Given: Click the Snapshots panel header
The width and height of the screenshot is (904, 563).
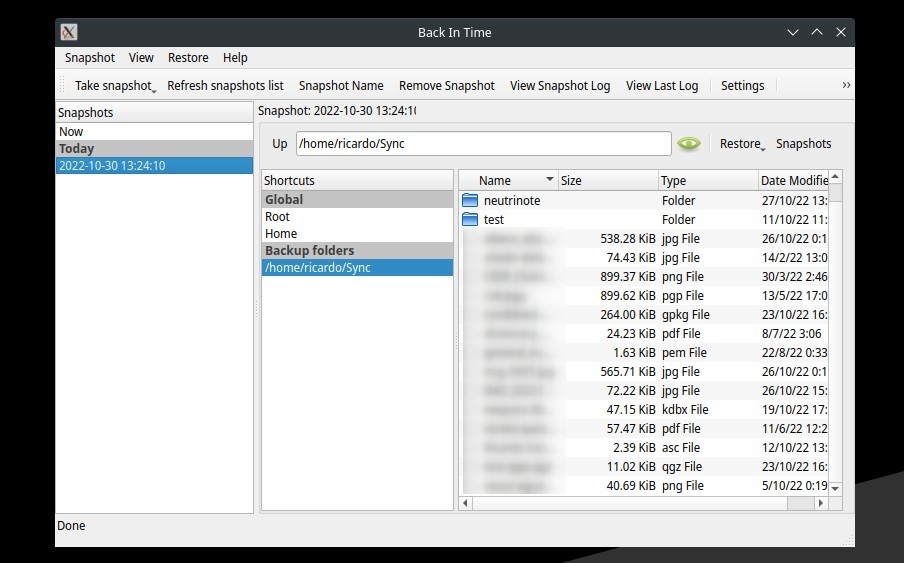Looking at the screenshot, I should tap(155, 112).
